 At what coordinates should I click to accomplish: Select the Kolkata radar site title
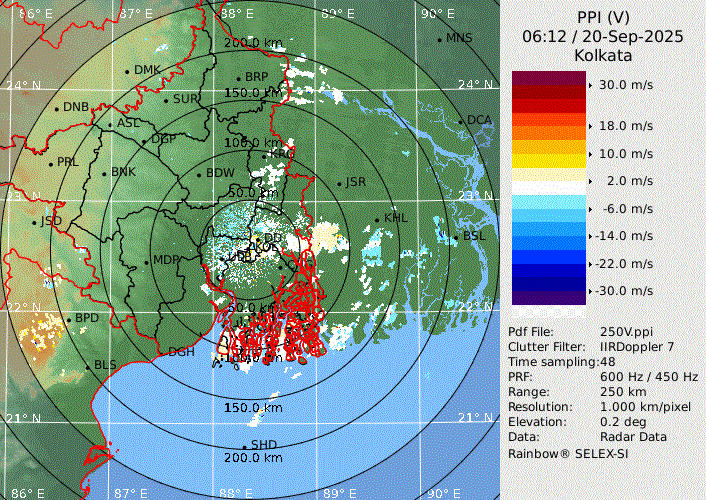pos(602,54)
